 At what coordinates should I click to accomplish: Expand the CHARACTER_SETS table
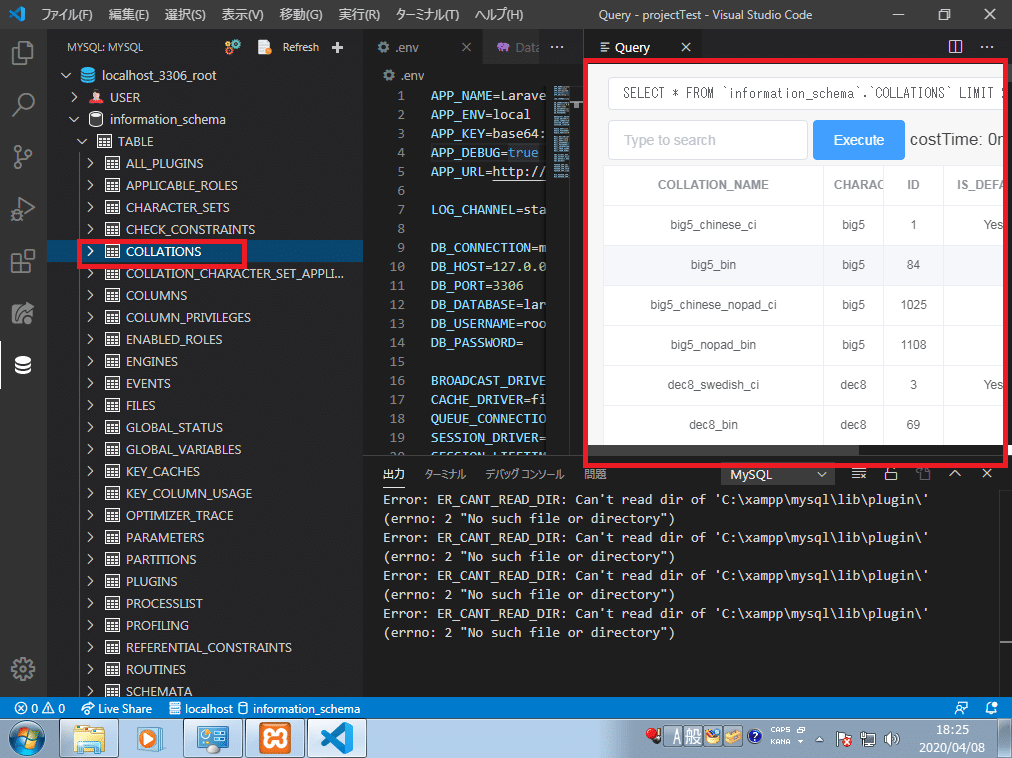[x=90, y=207]
